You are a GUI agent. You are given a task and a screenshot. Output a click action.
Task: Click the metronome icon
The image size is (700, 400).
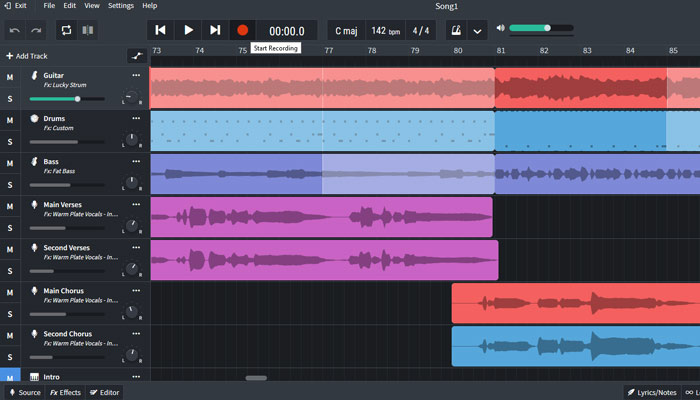tap(455, 31)
